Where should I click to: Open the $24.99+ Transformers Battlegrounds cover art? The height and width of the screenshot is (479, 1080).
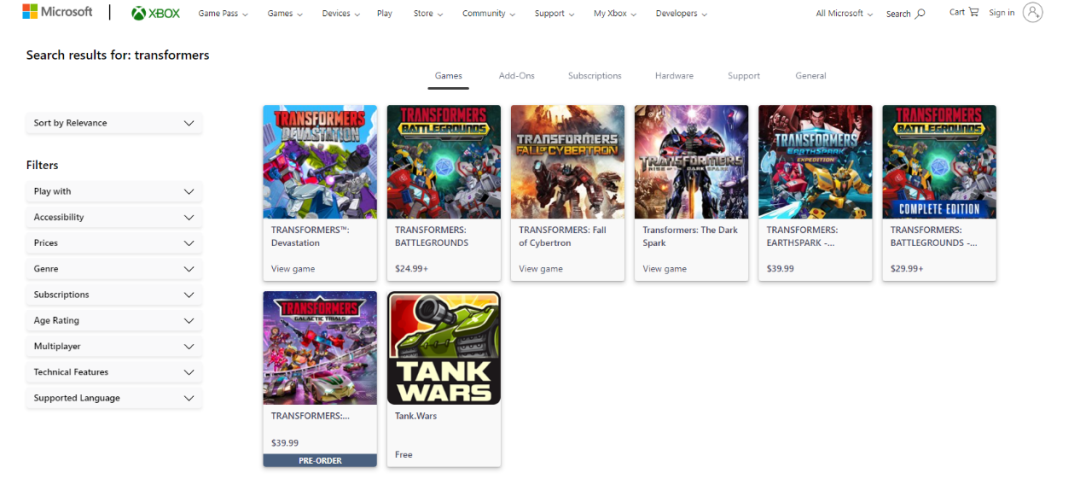coord(444,162)
